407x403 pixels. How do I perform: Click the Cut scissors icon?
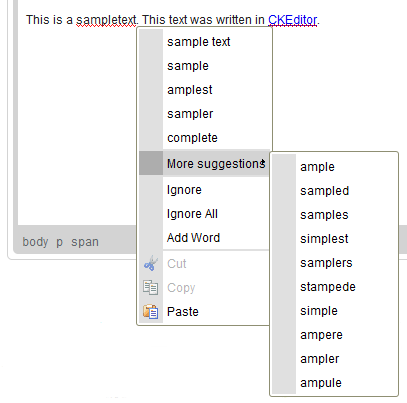(x=151, y=263)
